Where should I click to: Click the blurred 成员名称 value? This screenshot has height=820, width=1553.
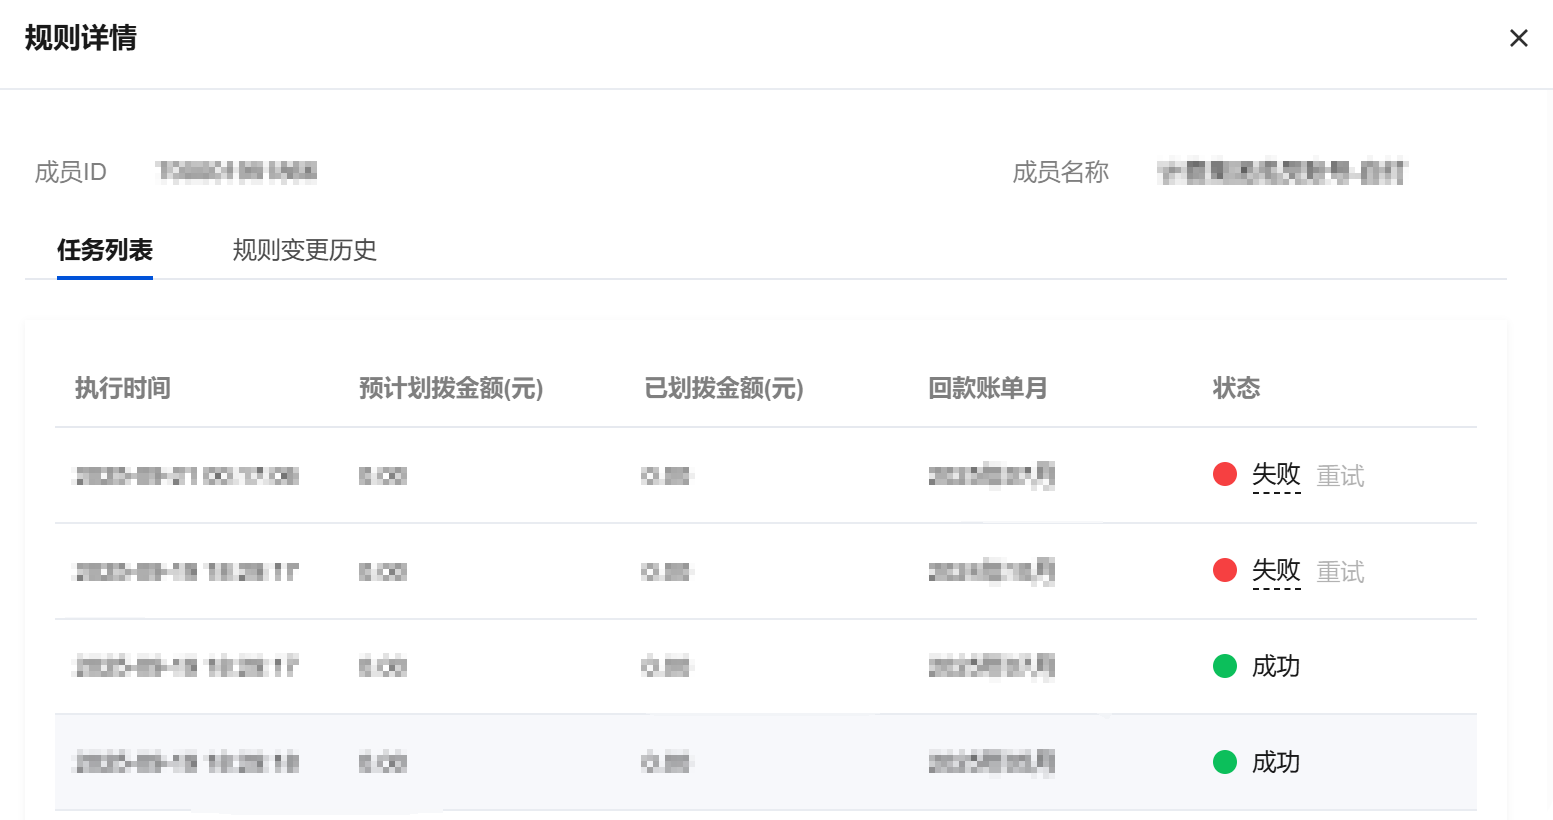[1281, 173]
